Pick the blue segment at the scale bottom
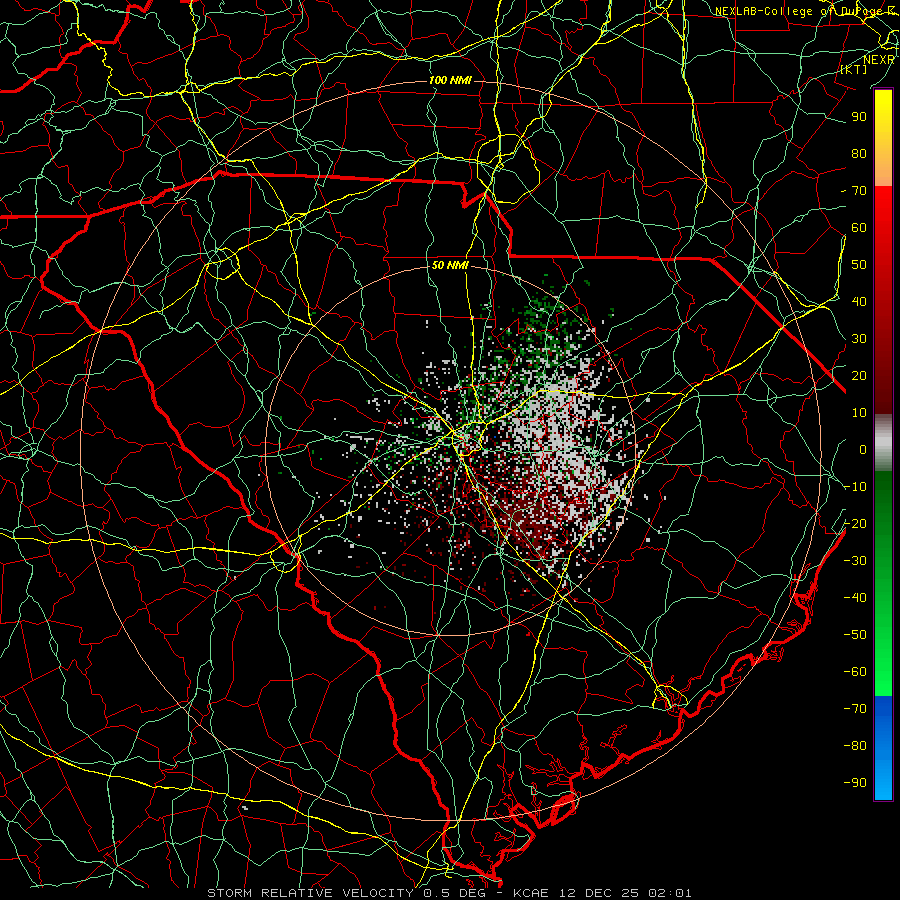The image size is (900, 900). (x=883, y=748)
